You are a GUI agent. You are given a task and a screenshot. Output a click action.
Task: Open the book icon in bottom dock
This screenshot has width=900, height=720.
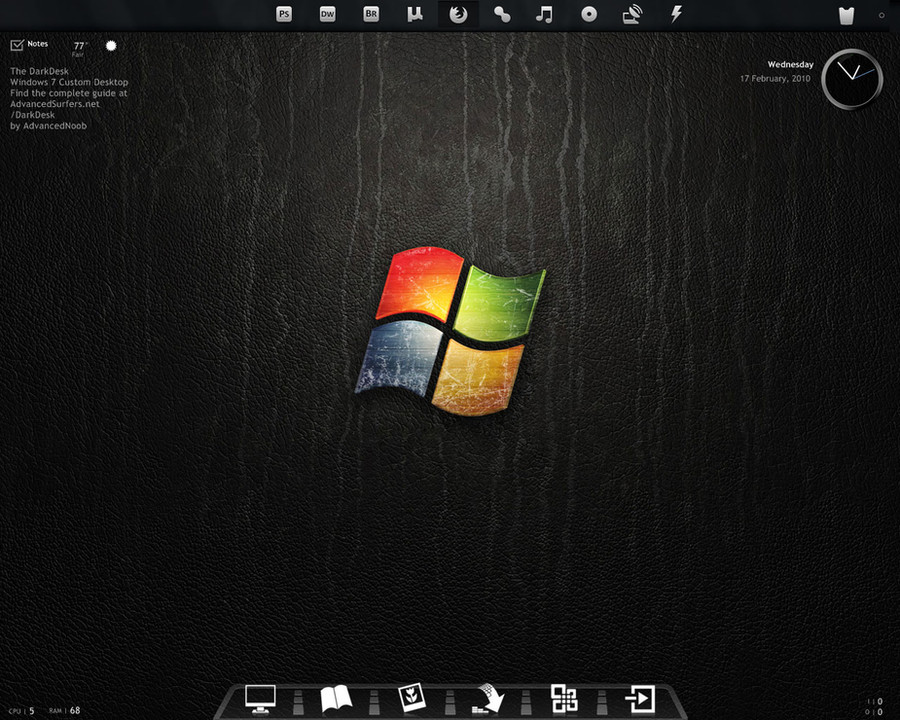click(x=336, y=699)
